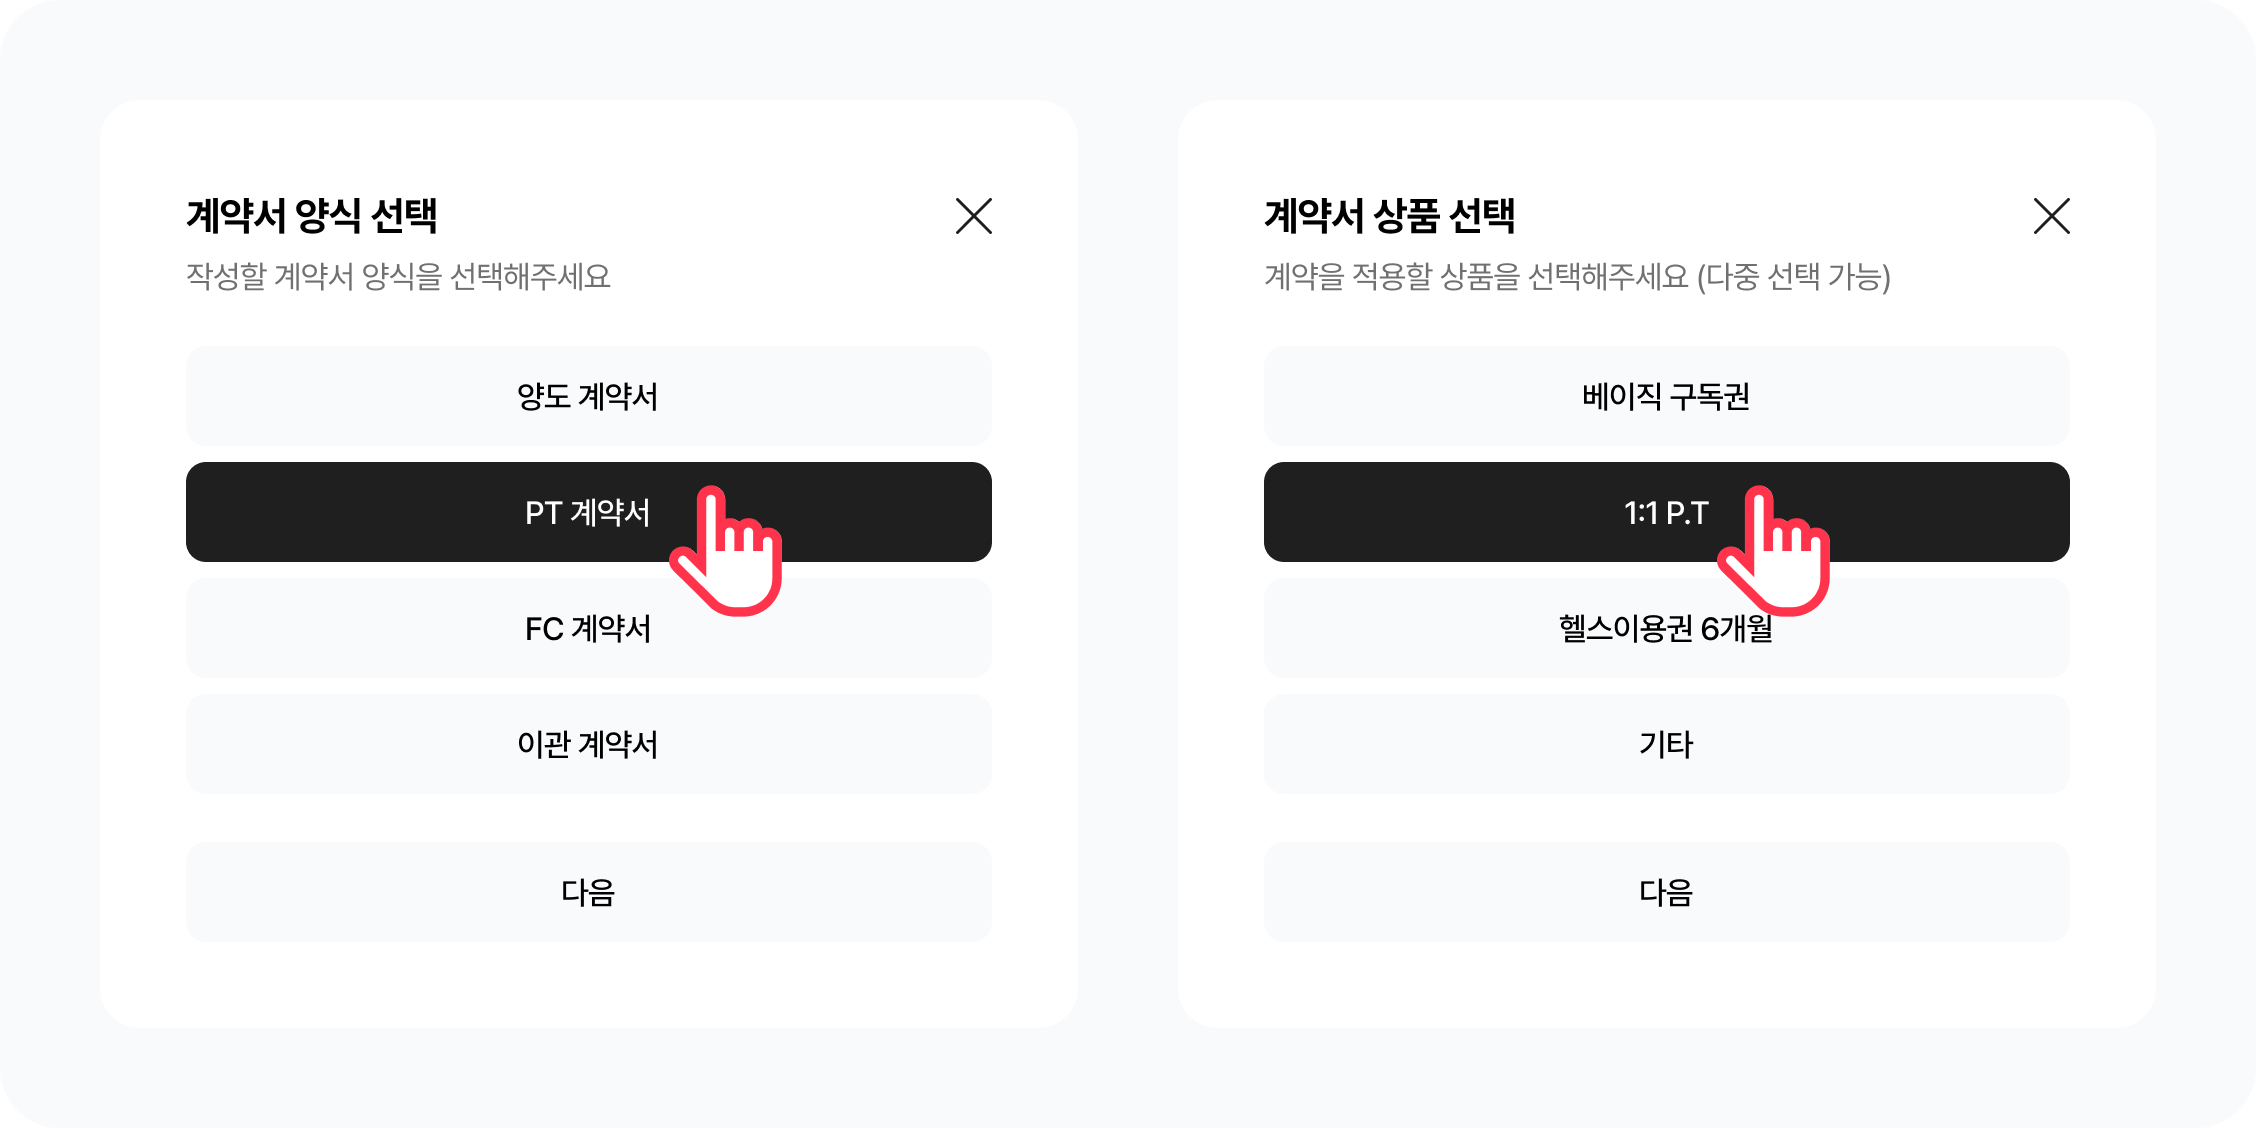
Task: Click empty space below 다음 in 양식 선택 card
Action: click(588, 984)
